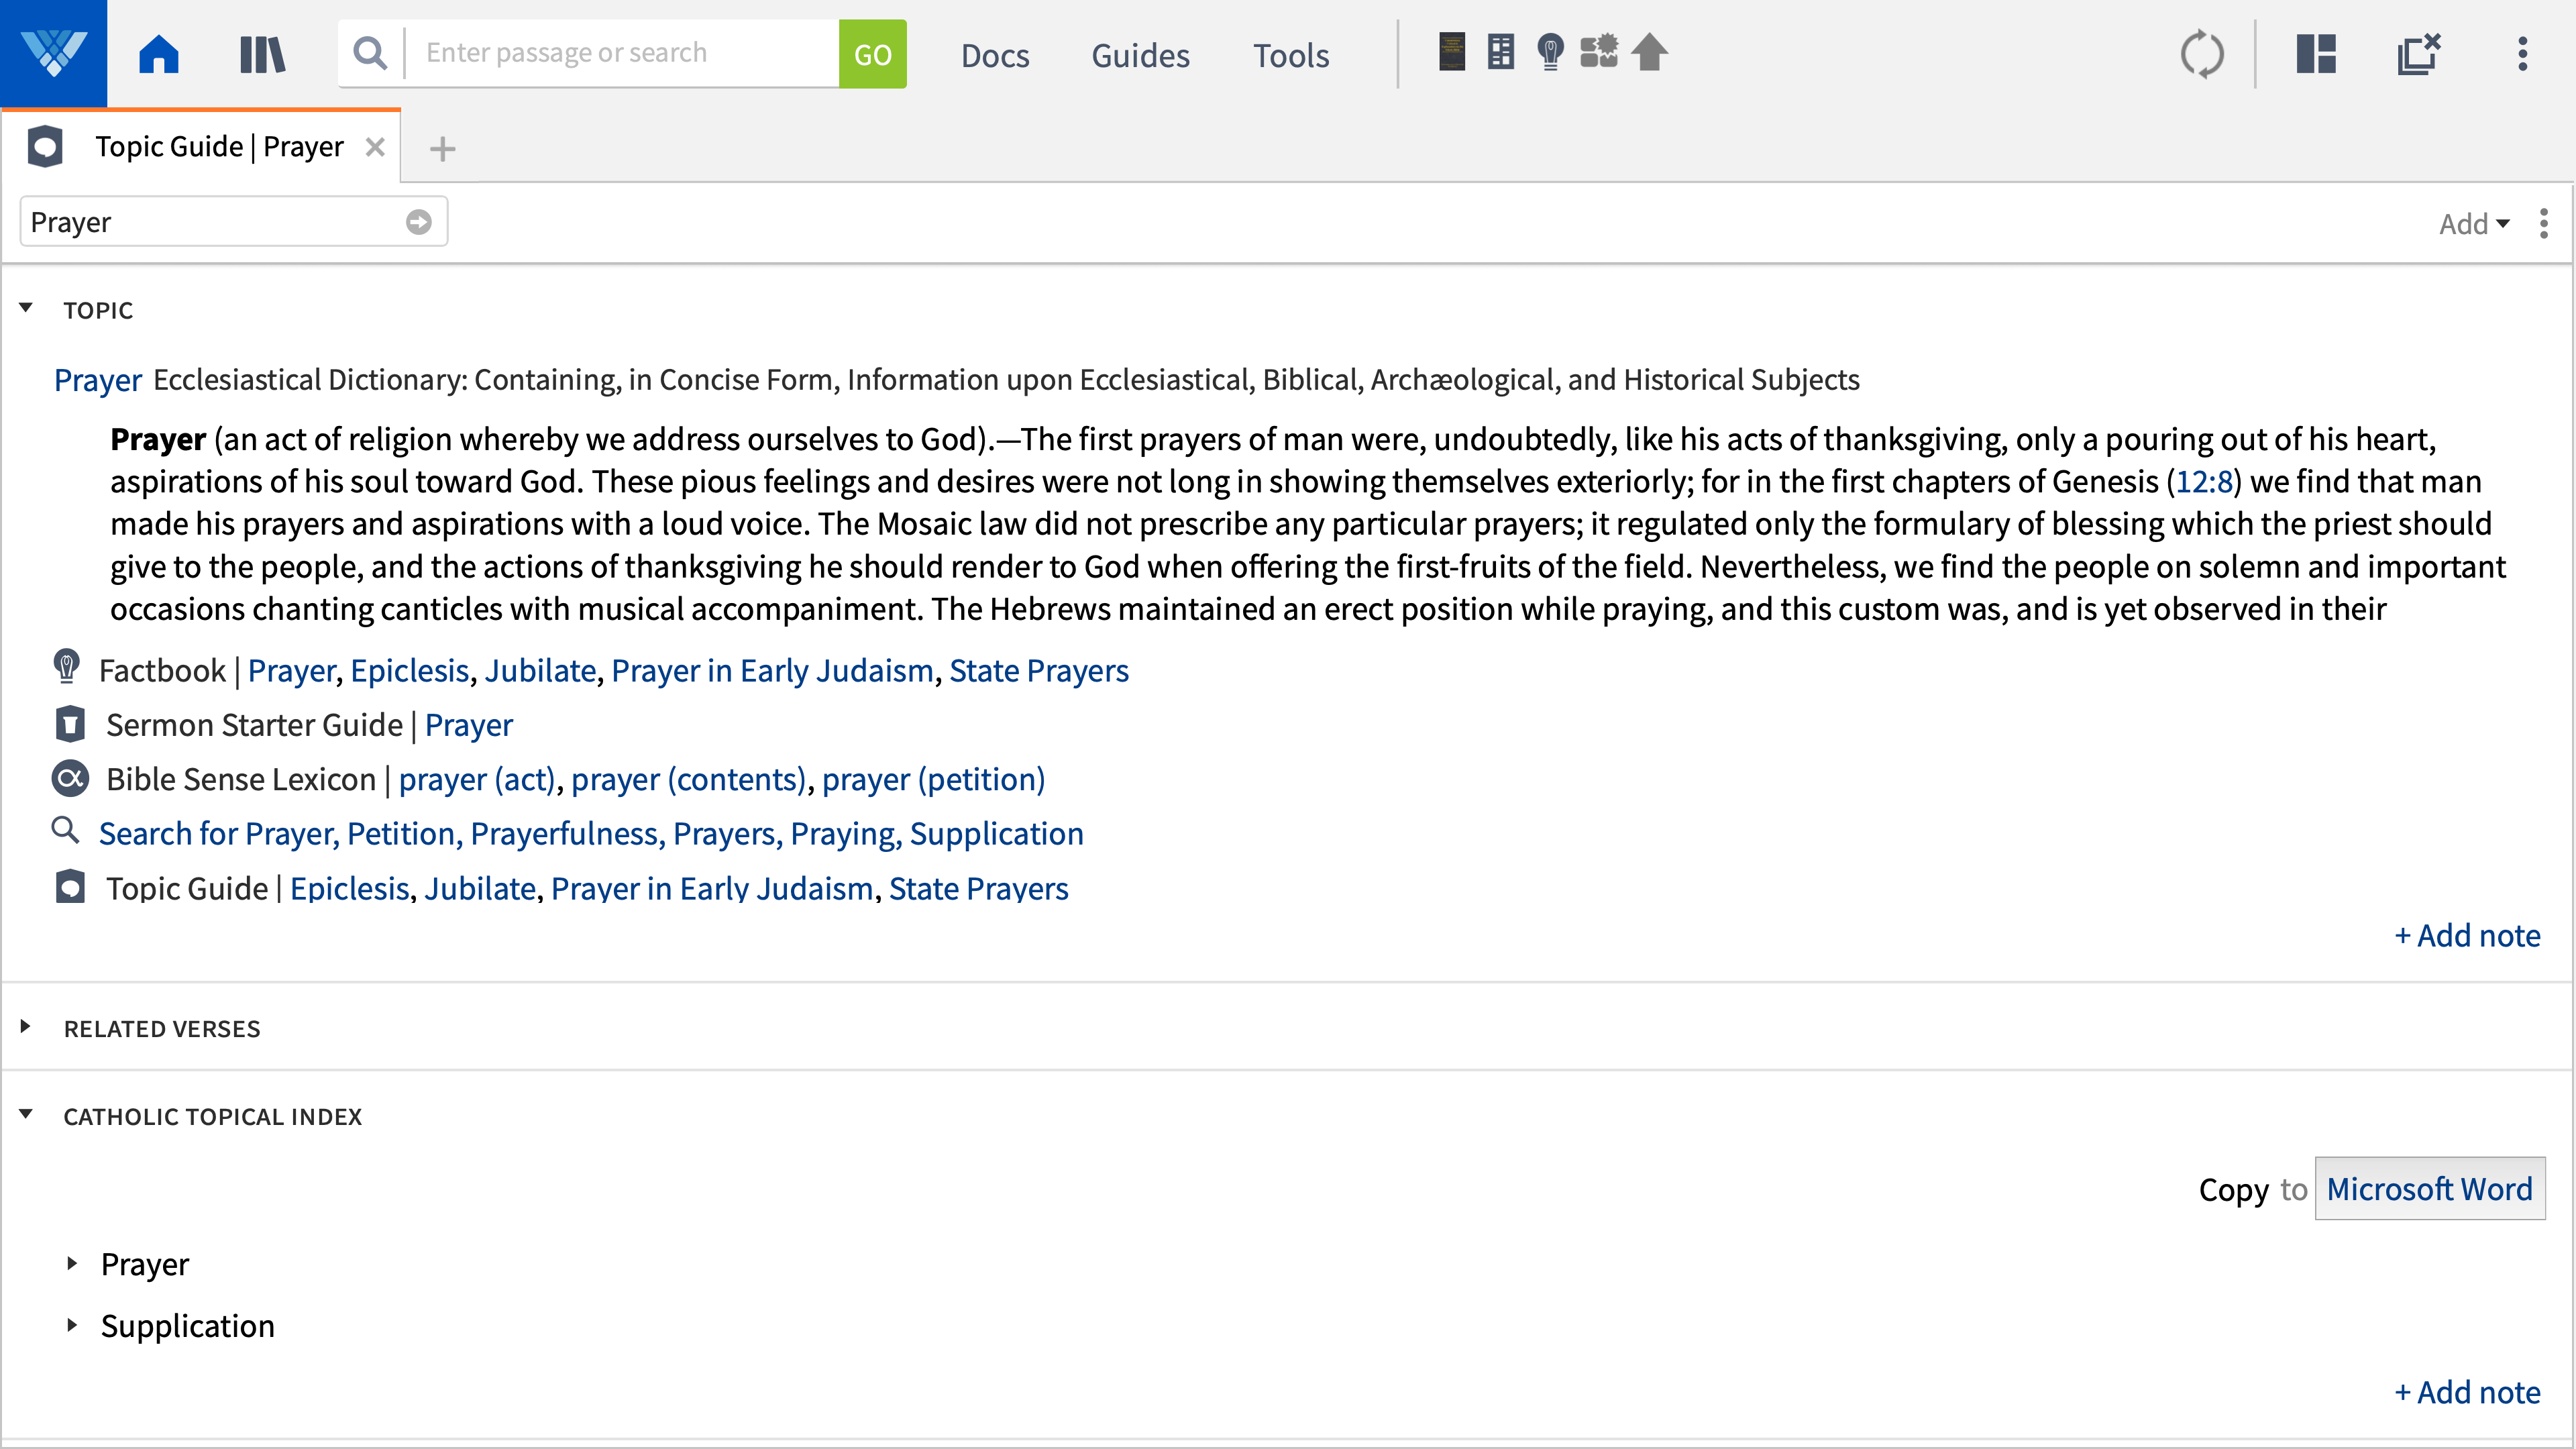Screen dimensions: 2576x1449
Task: Click the Close All Panels icon
Action: pyautogui.click(x=2419, y=55)
